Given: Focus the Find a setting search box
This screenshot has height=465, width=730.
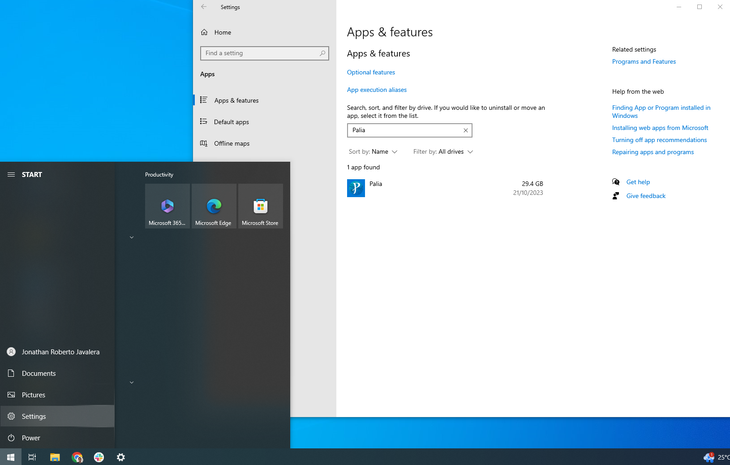Looking at the screenshot, I should click(264, 53).
